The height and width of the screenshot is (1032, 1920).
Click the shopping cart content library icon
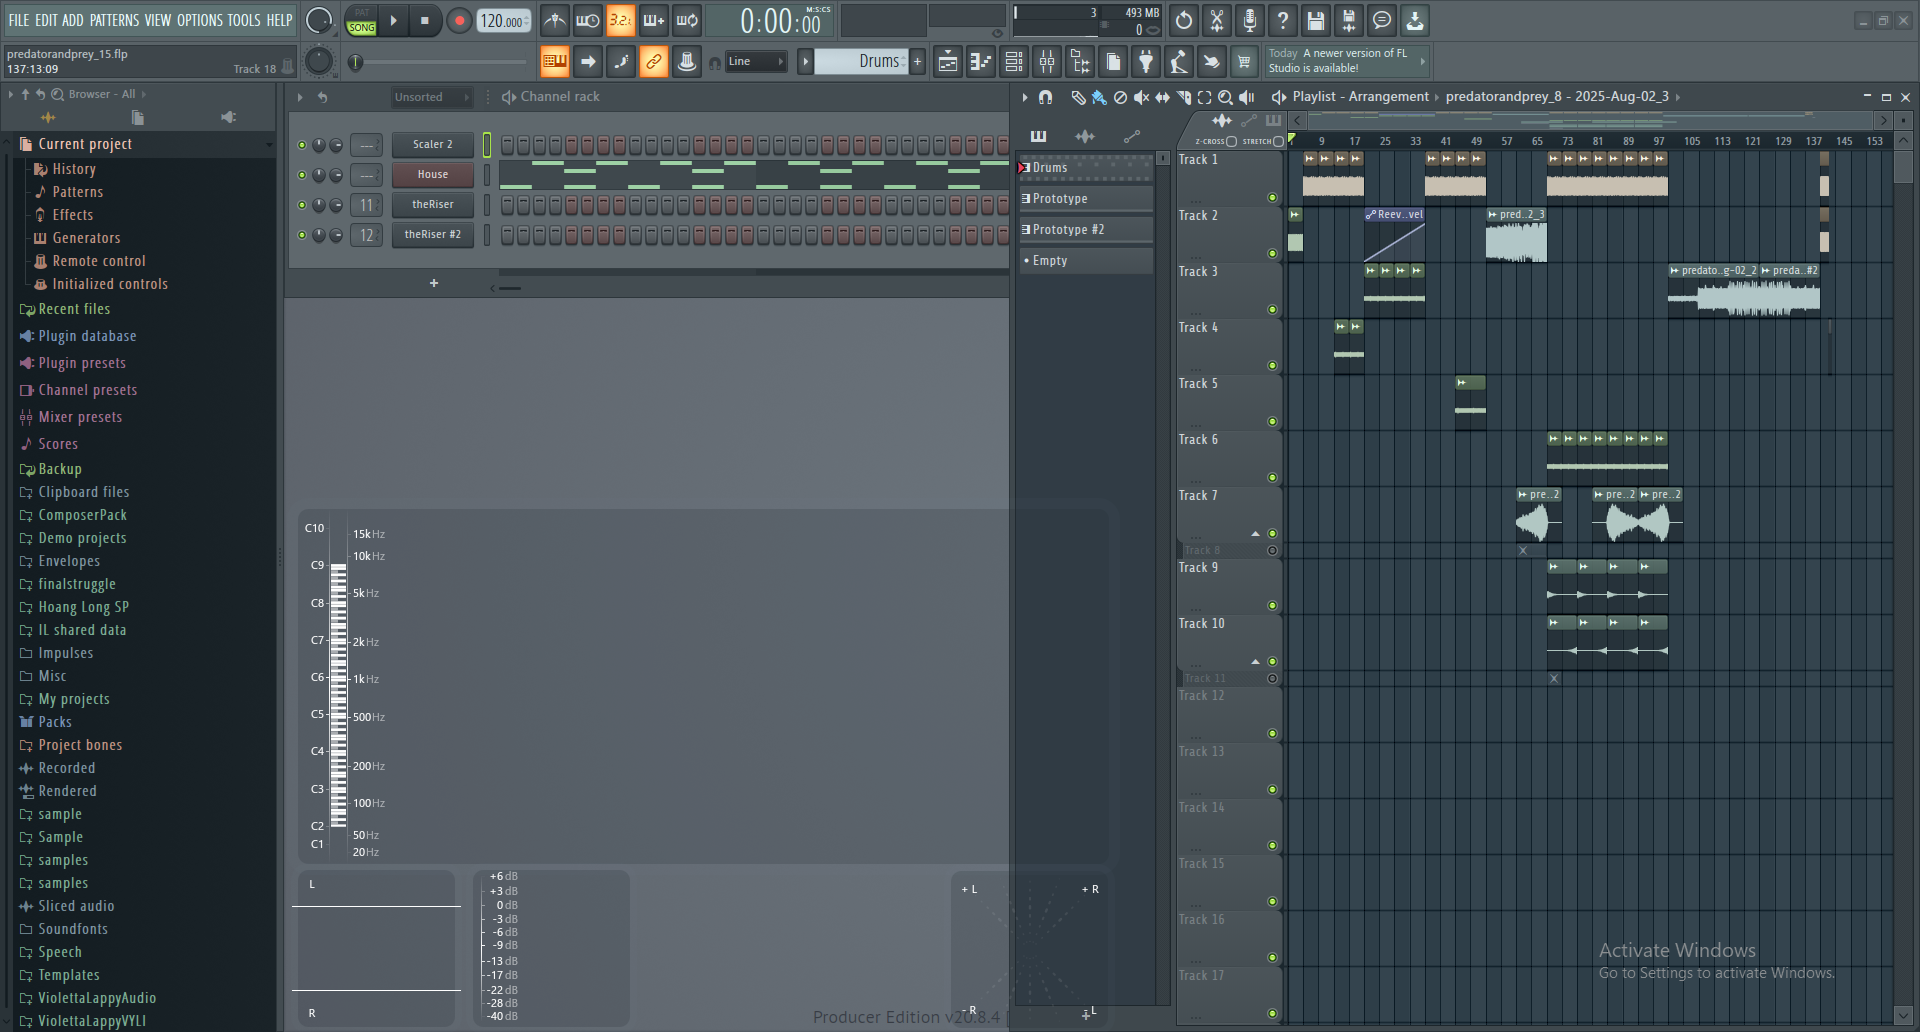coord(1243,62)
